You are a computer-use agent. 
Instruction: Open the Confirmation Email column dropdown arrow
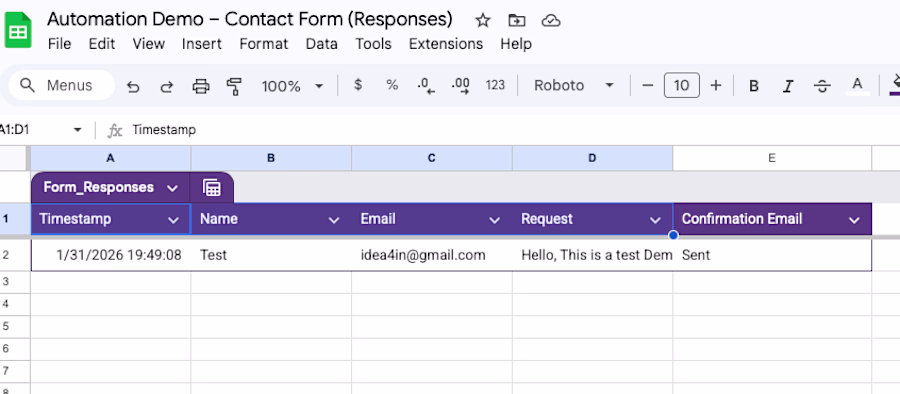[x=854, y=220]
